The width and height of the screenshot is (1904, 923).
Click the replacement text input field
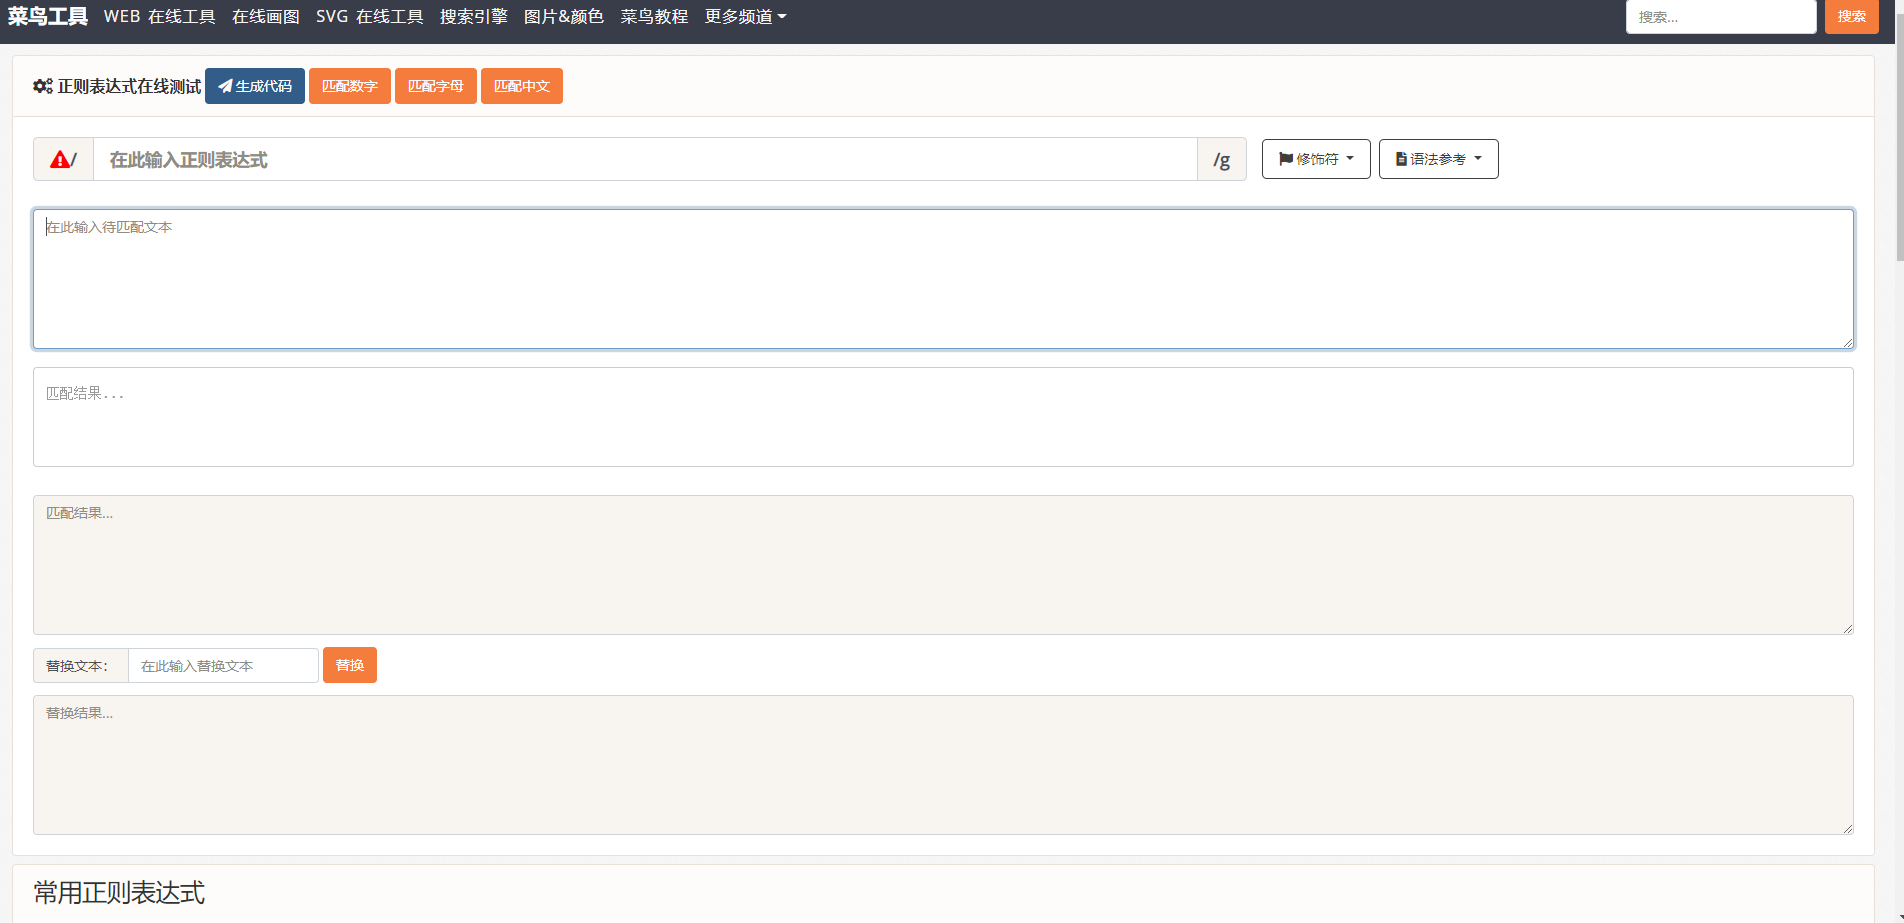point(223,666)
